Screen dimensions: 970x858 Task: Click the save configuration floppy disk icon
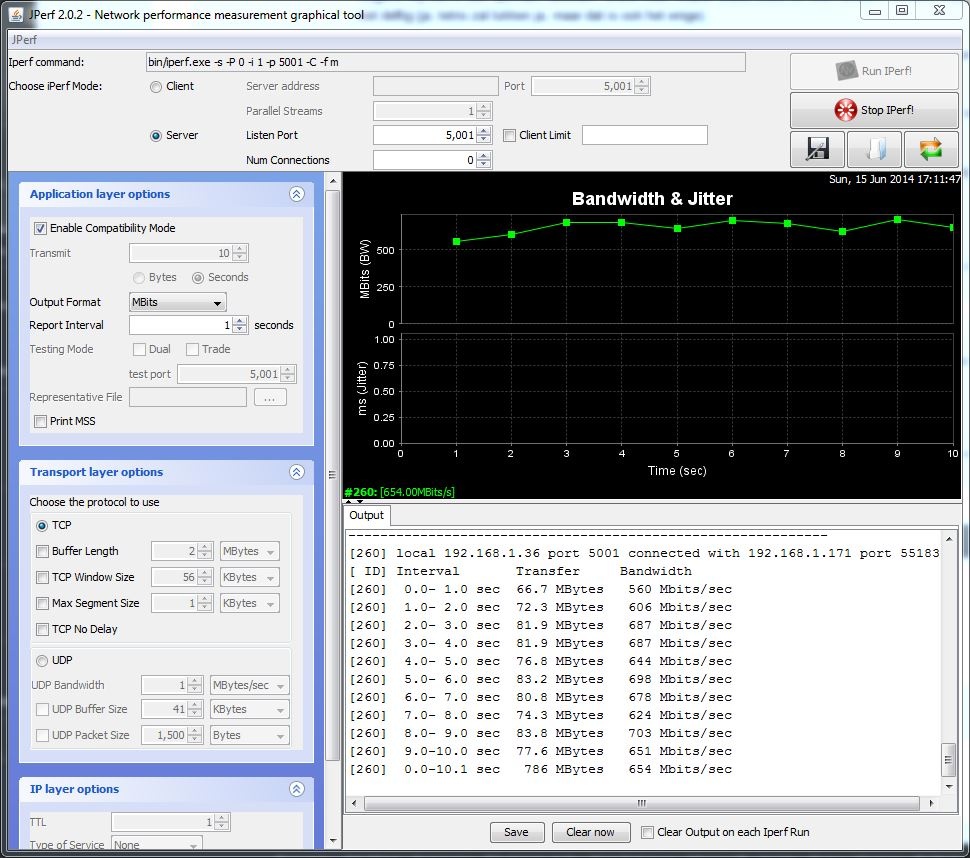[817, 150]
